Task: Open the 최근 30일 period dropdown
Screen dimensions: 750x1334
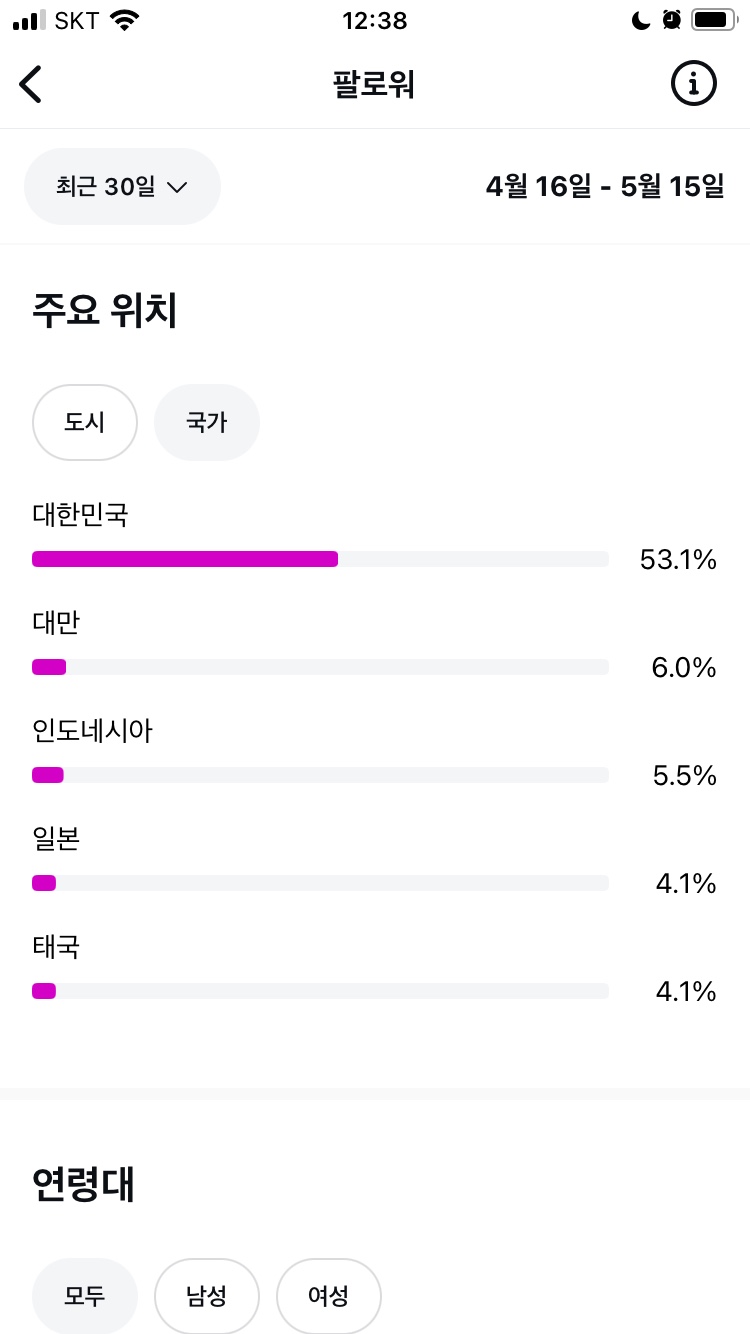Action: tap(122, 187)
